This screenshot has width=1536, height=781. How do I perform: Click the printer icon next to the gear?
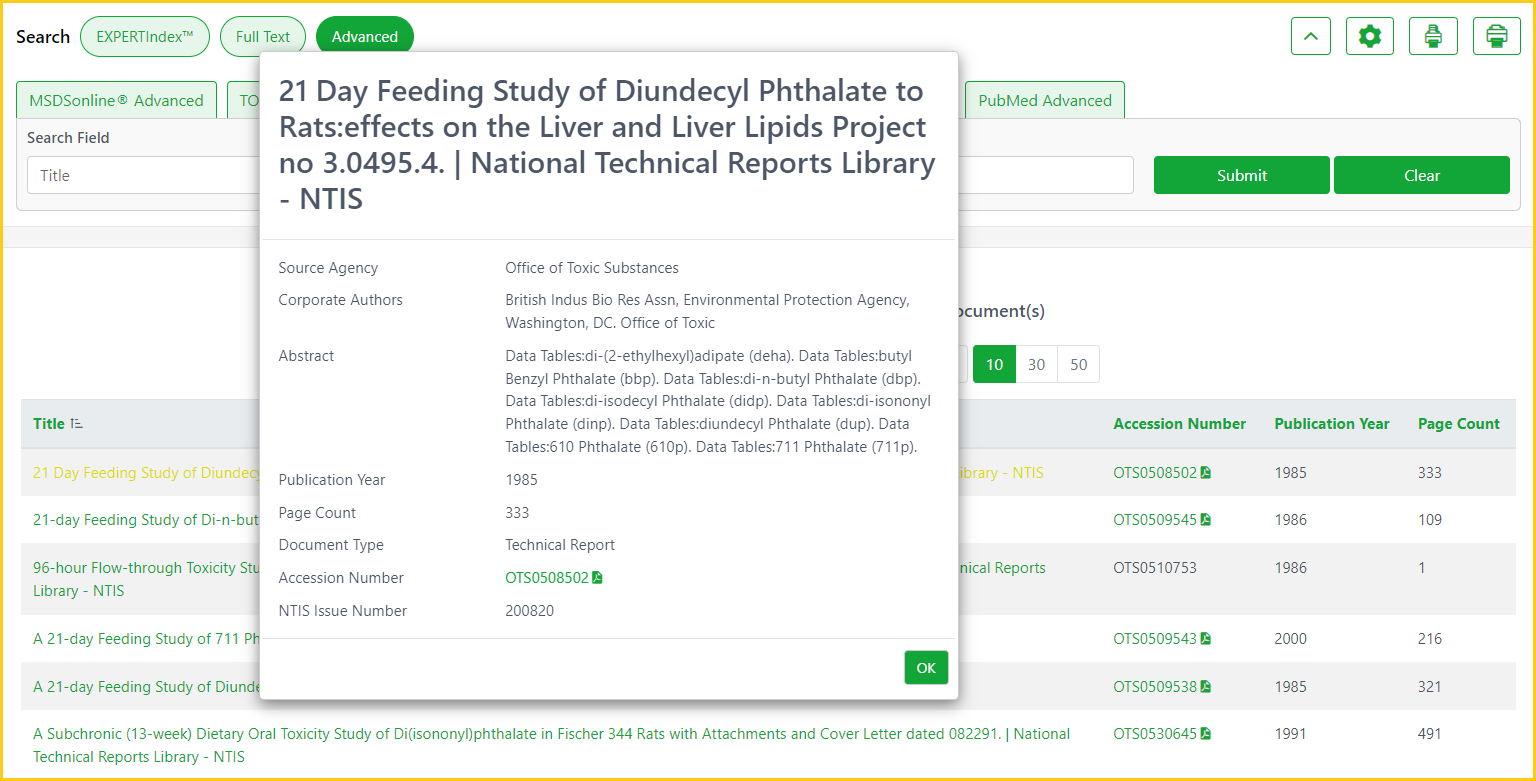tap(1433, 37)
